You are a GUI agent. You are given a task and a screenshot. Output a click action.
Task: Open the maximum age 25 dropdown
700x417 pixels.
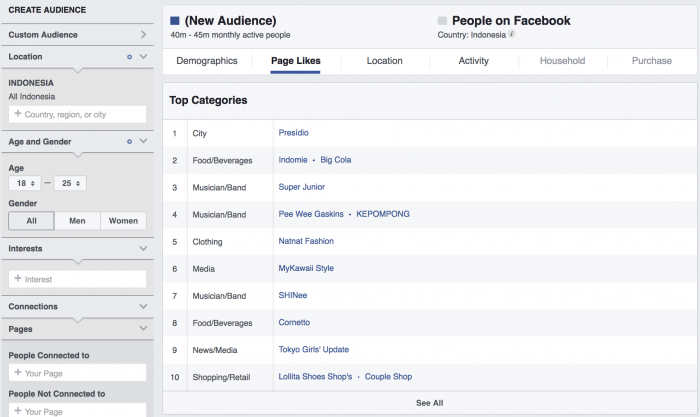pyautogui.click(x=70, y=183)
